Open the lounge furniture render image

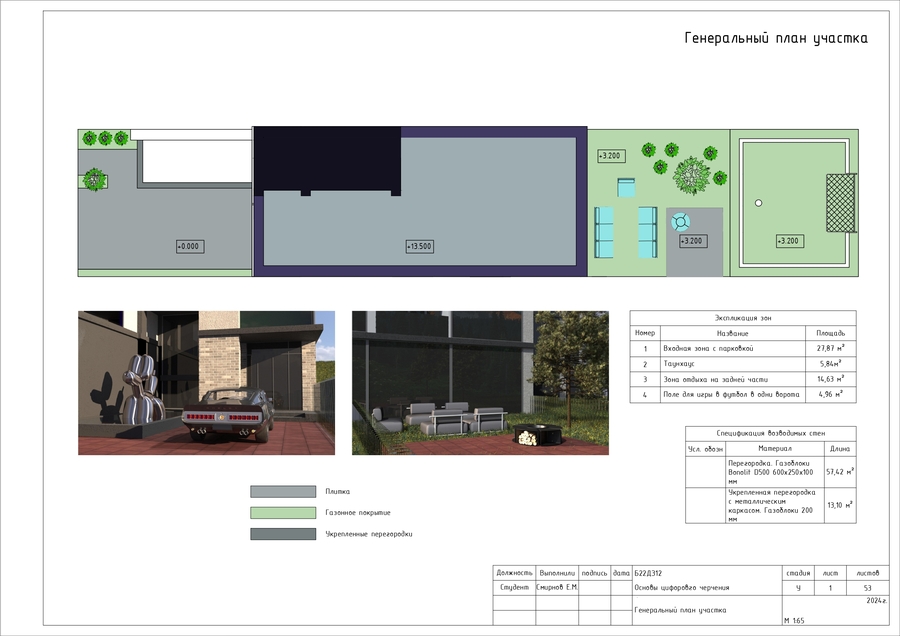(x=480, y=383)
